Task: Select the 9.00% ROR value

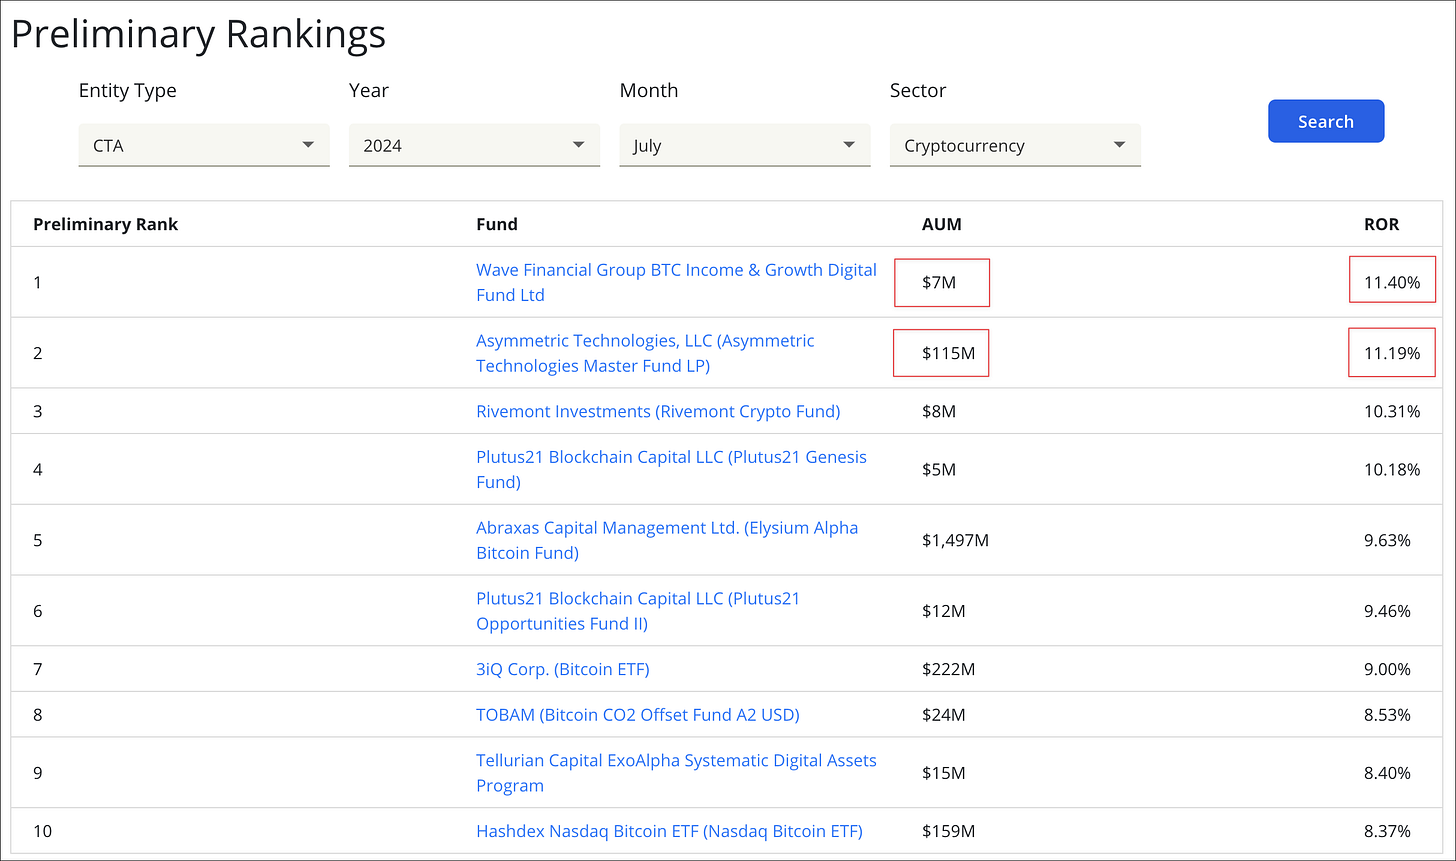Action: click(x=1387, y=669)
